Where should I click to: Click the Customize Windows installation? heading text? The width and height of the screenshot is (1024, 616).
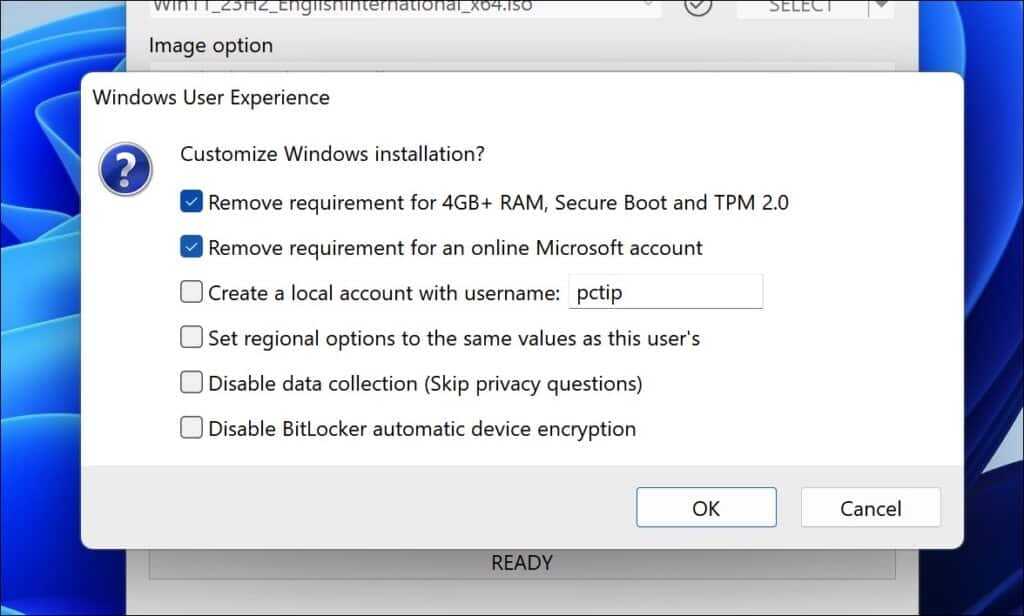[x=332, y=155]
